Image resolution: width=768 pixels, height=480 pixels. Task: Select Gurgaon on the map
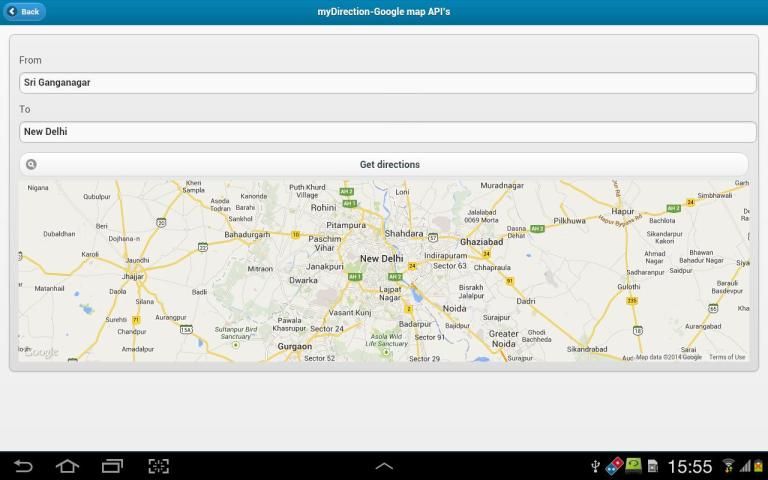(x=295, y=346)
